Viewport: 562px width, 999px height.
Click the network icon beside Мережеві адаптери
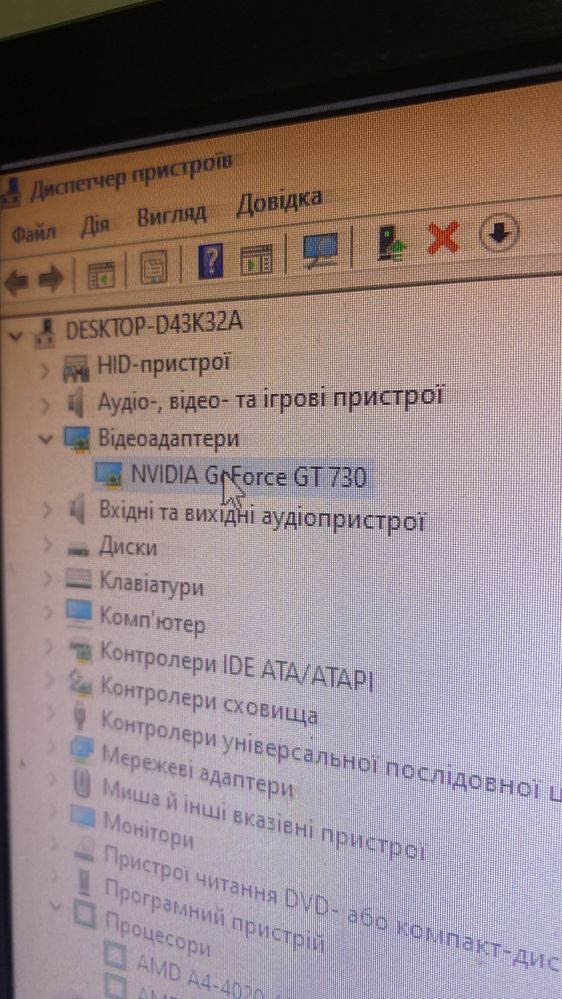[82, 750]
